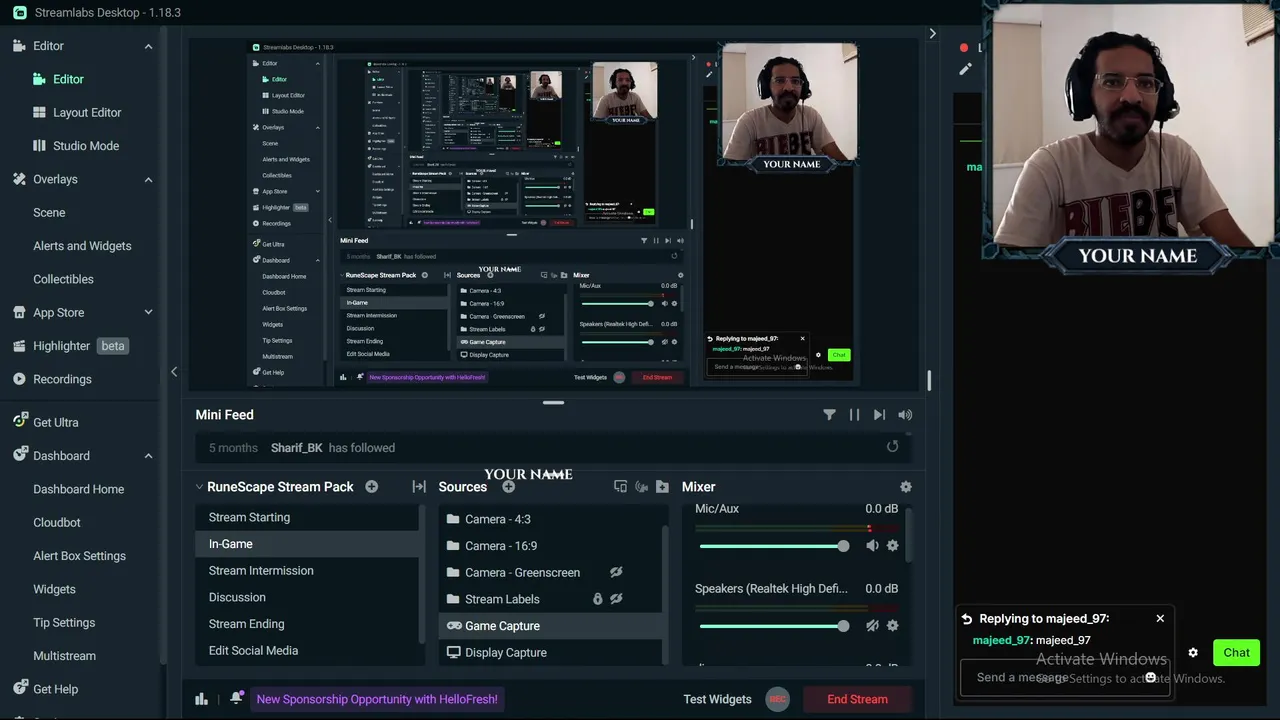Open the HelloFresh sponsorship notification
This screenshot has height=720, width=1280.
pyautogui.click(x=377, y=699)
